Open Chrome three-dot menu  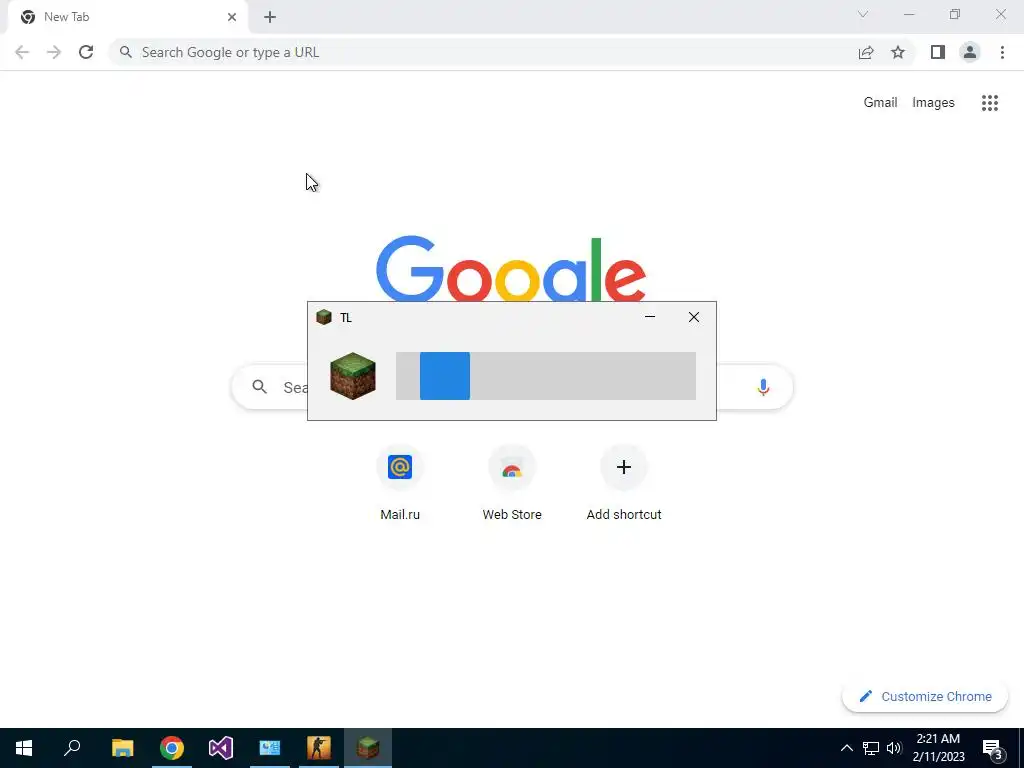(x=1002, y=52)
